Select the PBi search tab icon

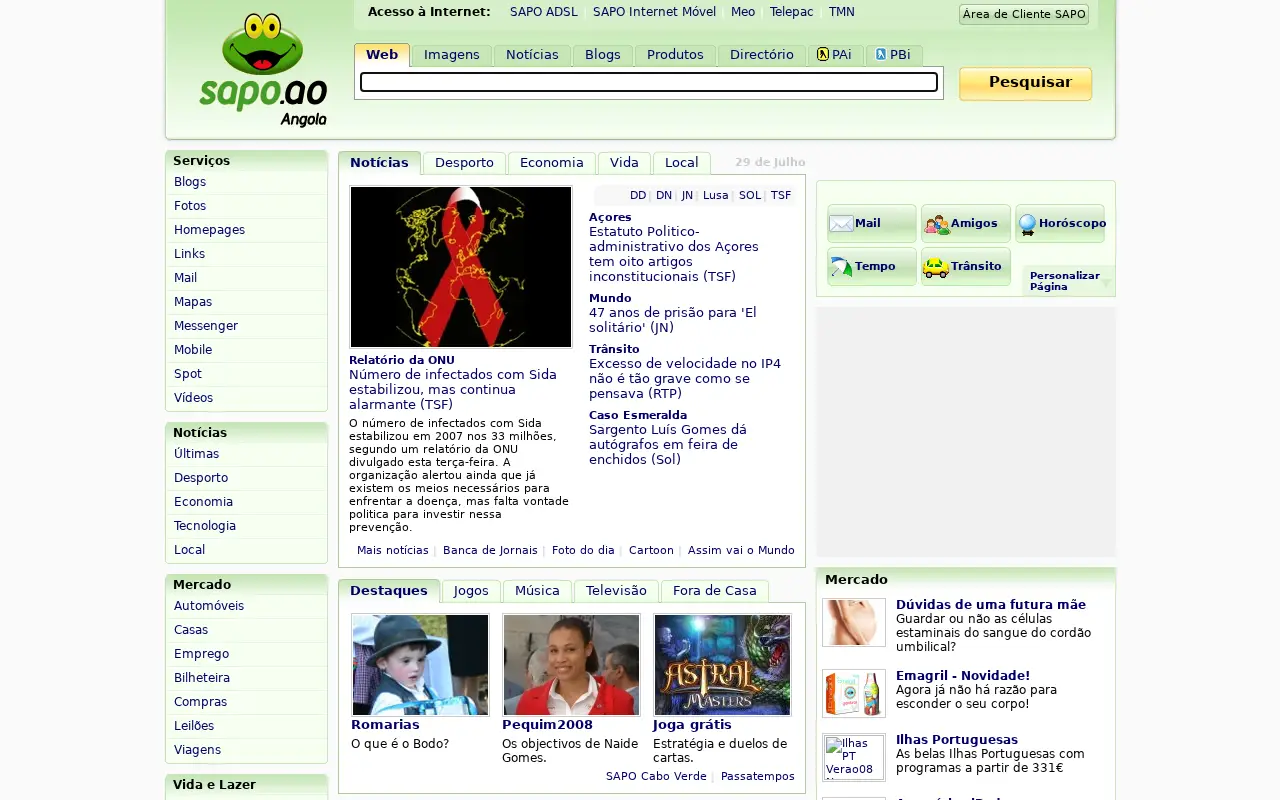pyautogui.click(x=881, y=54)
